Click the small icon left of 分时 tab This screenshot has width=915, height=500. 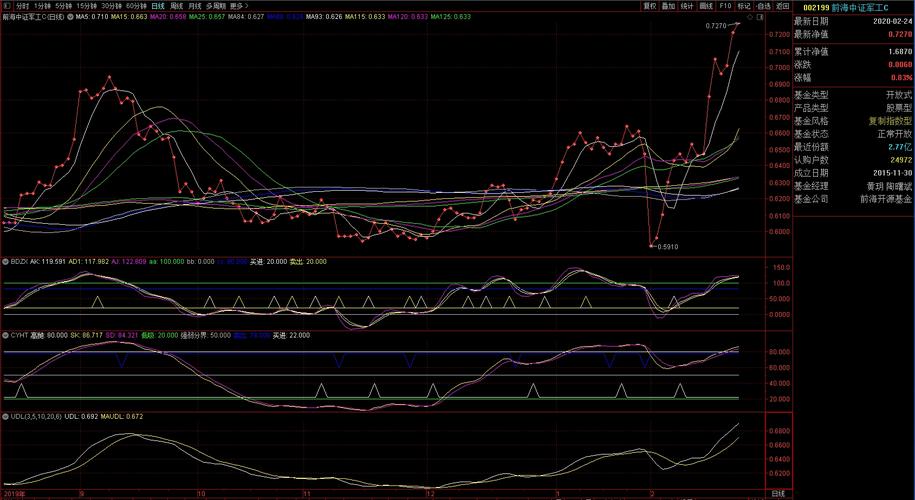tap(7, 5)
